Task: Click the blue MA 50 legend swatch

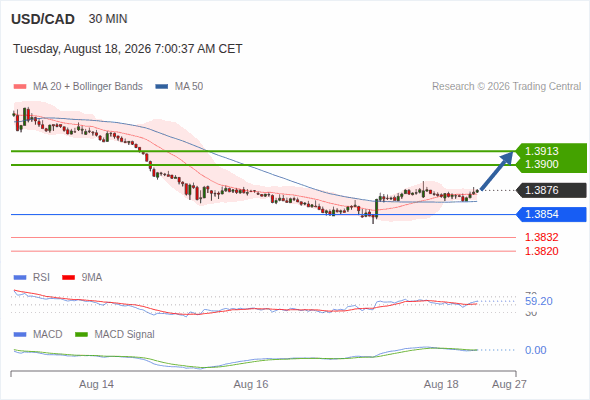Action: coord(161,87)
